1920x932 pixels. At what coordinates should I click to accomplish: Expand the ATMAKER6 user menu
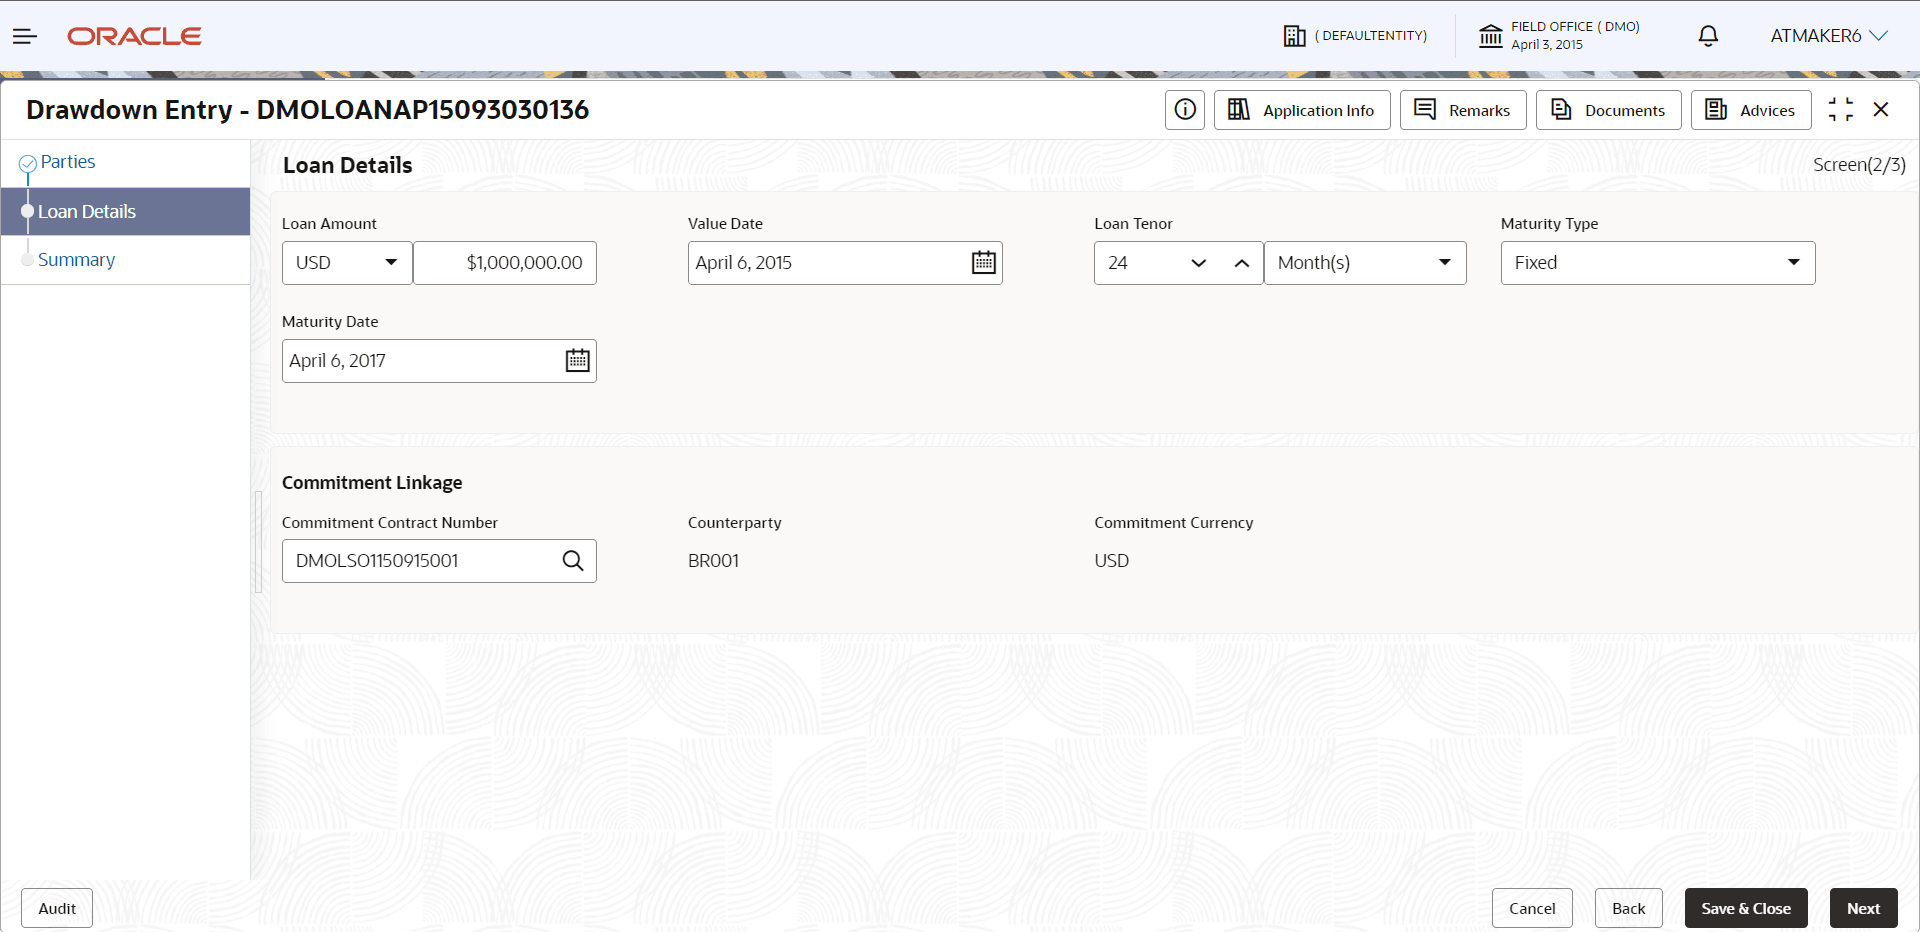(1829, 36)
